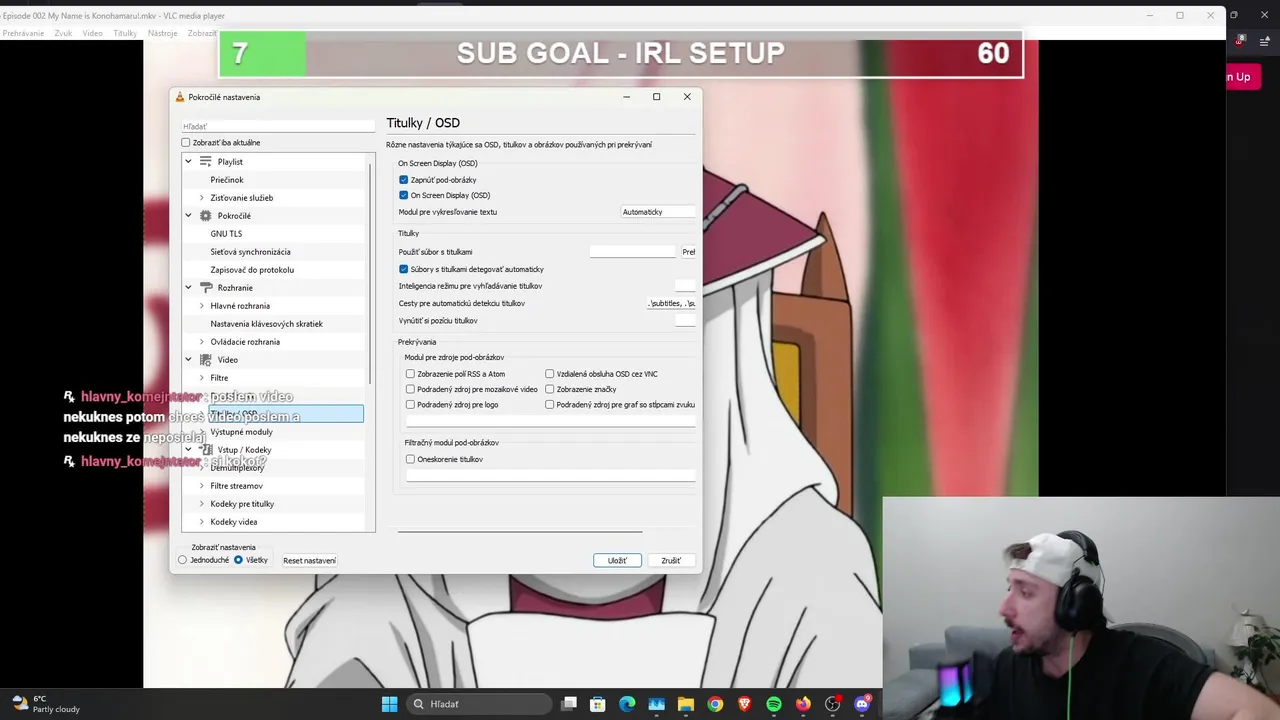Open Video menu in VLC menu bar
Image resolution: width=1280 pixels, height=720 pixels.
coord(92,33)
